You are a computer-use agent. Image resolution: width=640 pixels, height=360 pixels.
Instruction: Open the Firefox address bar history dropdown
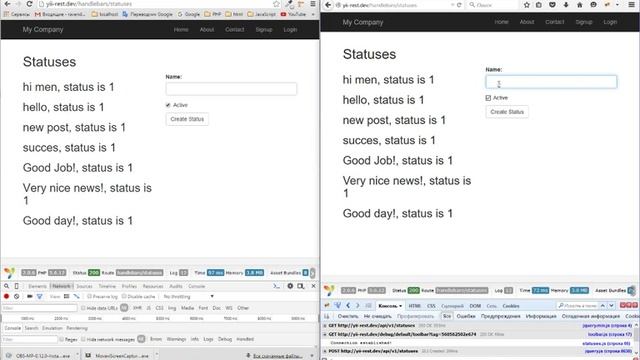point(453,5)
